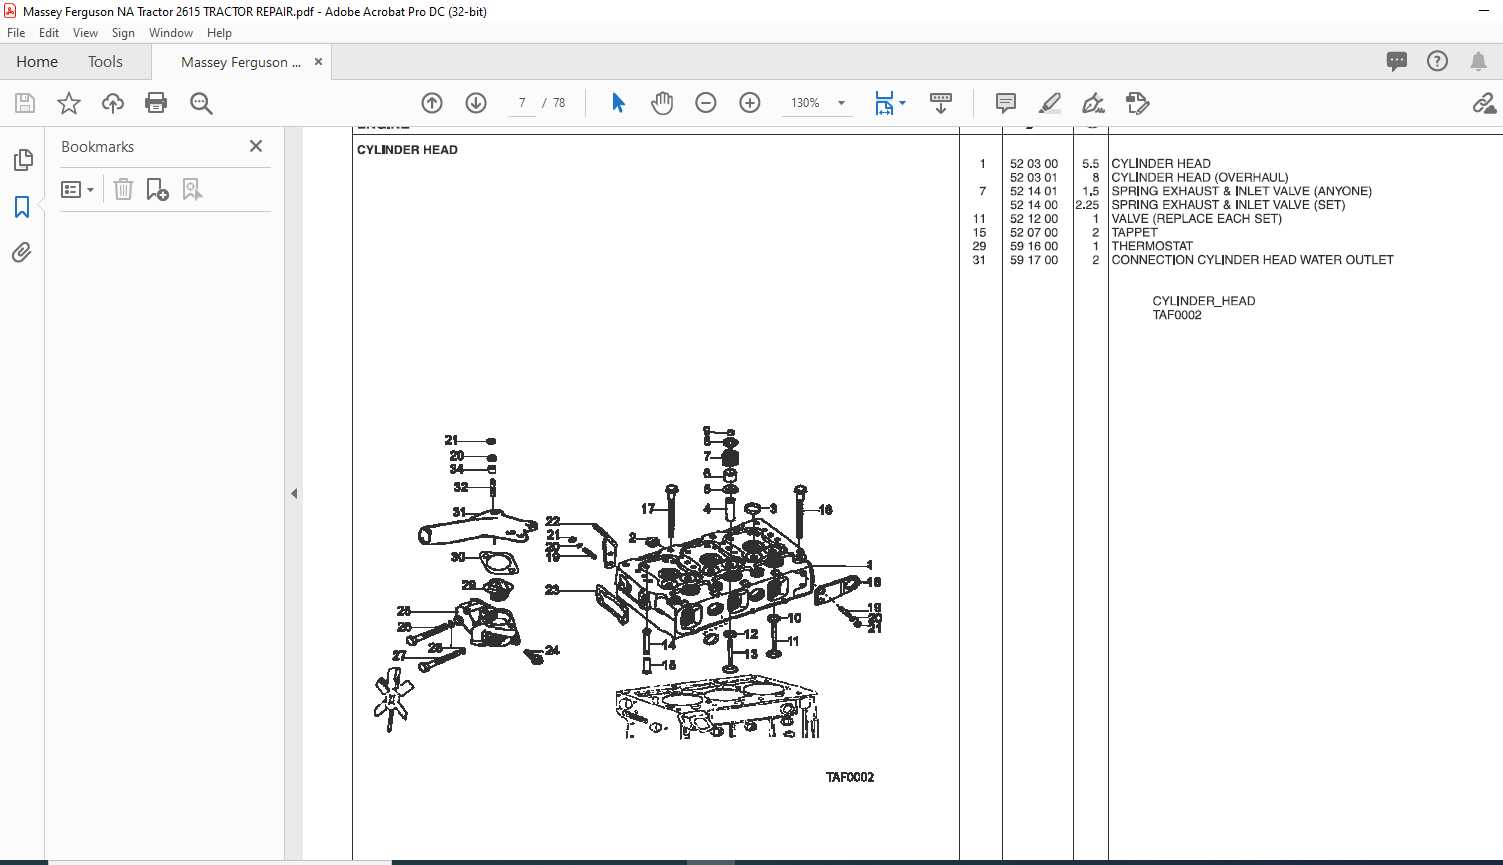The image size is (1503, 865).
Task: Open the Sign menu
Action: 123,33
